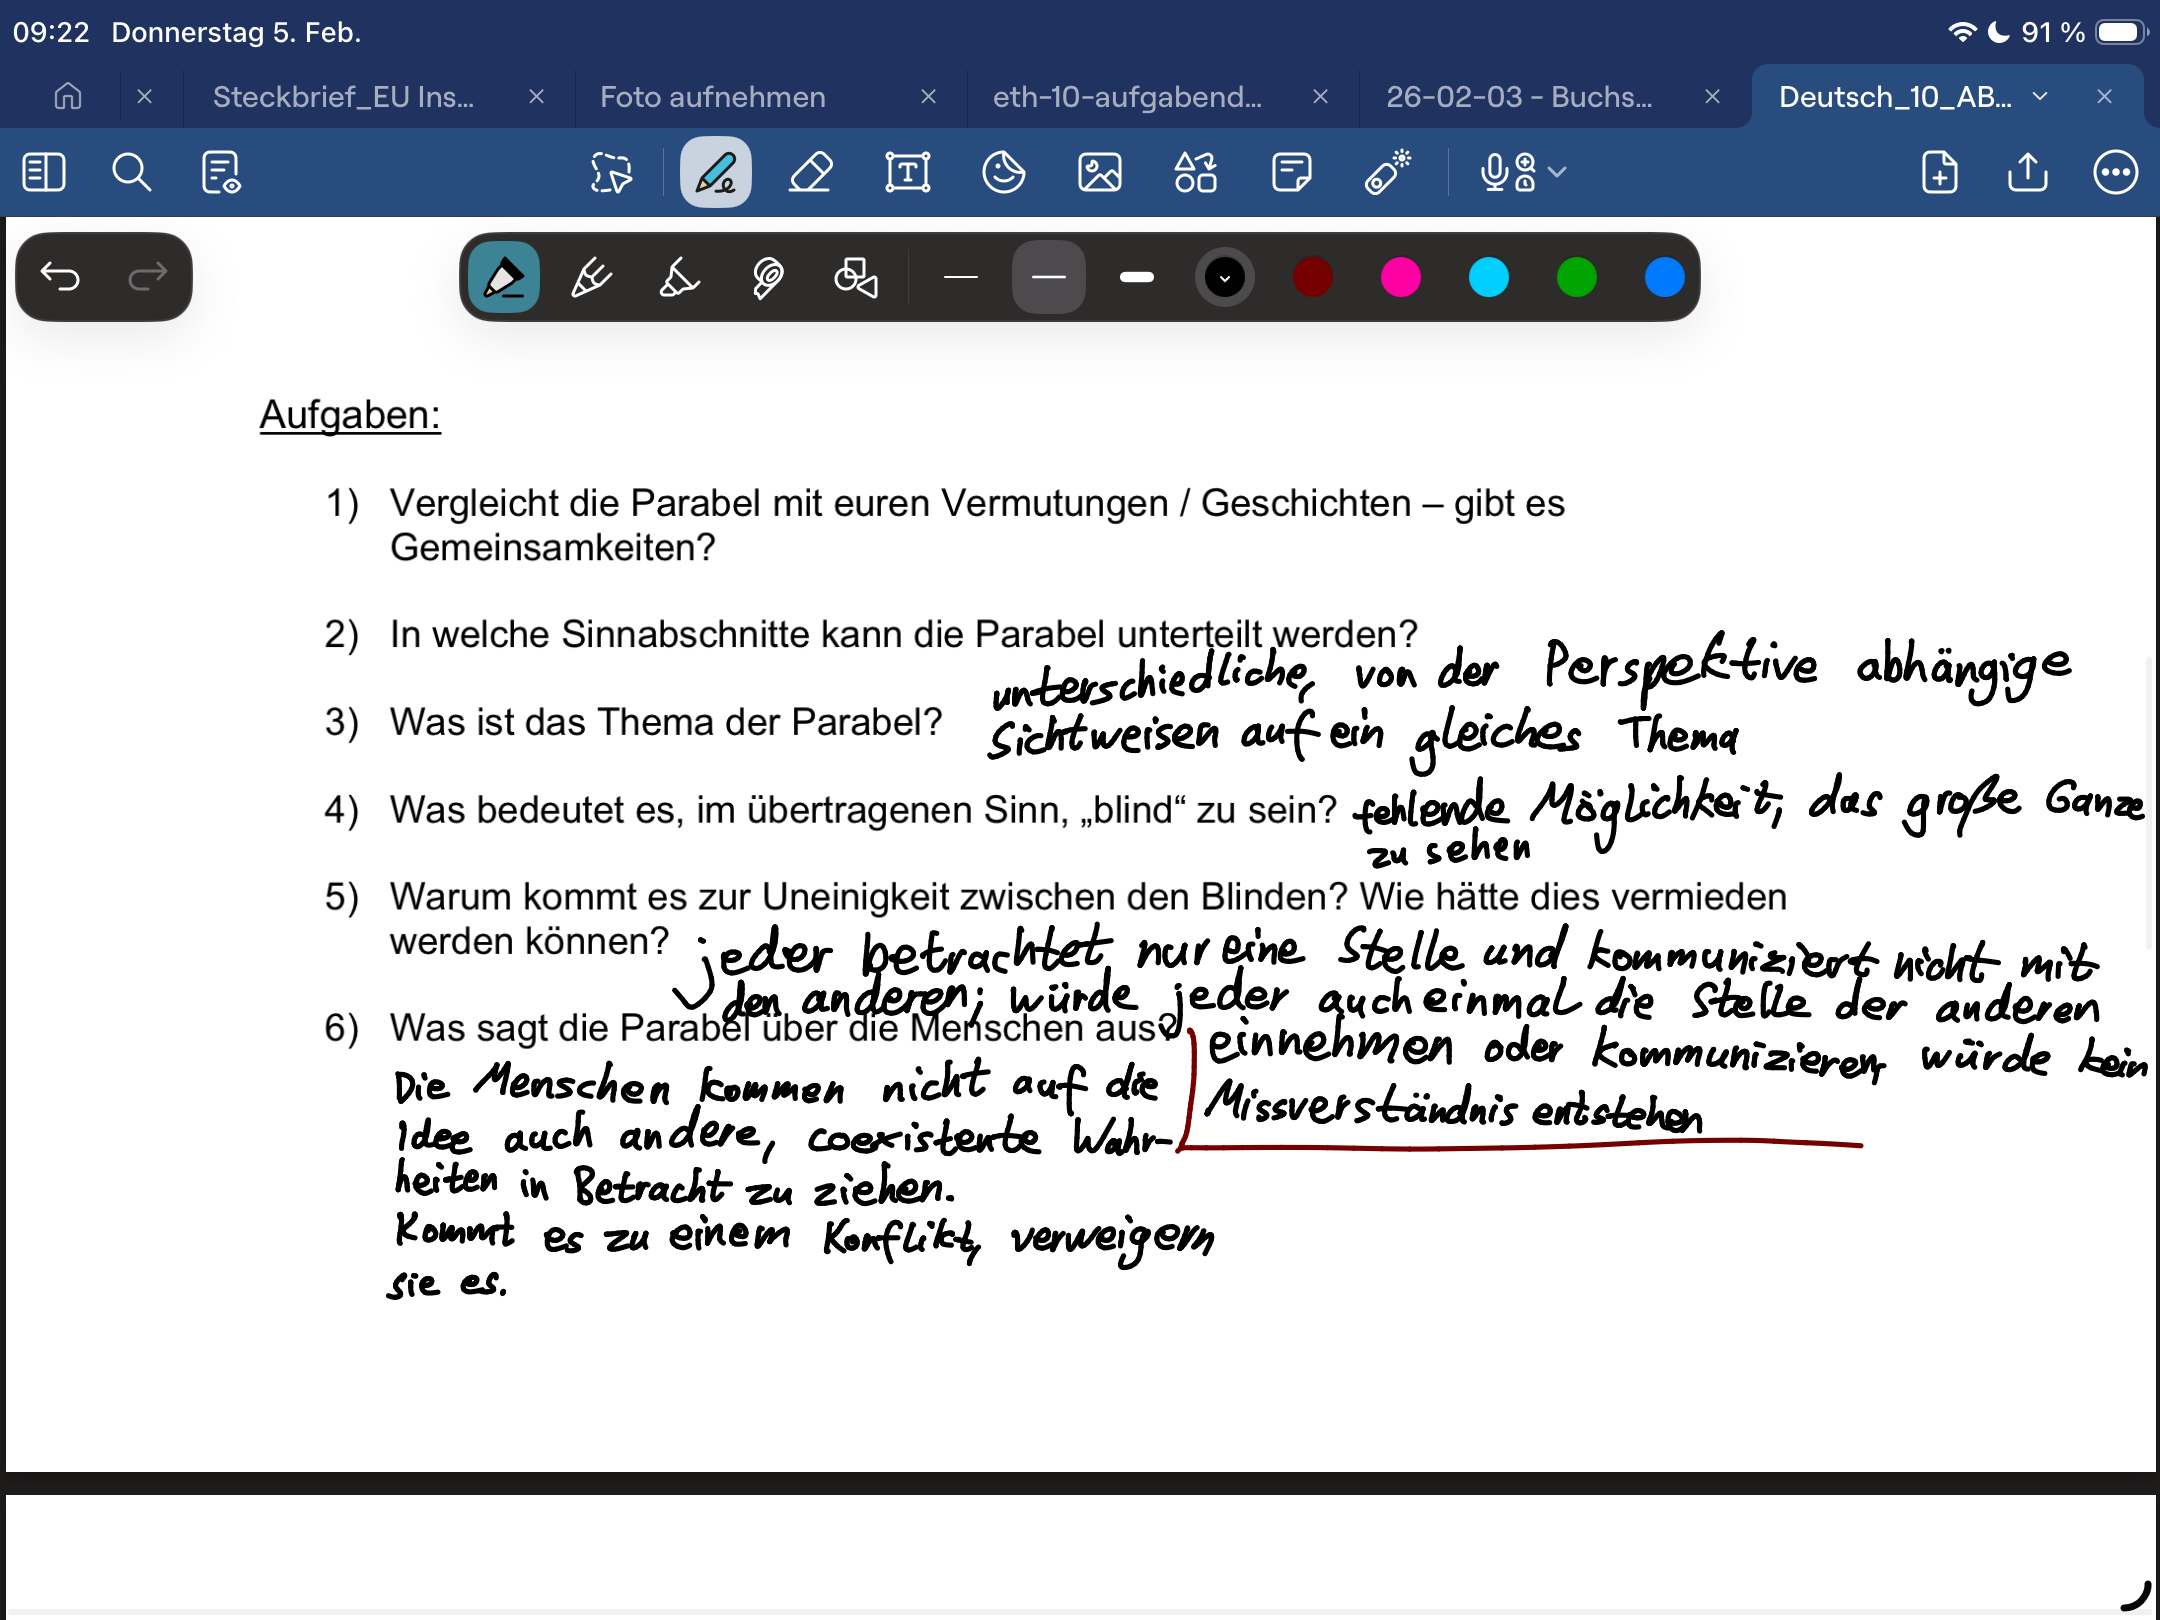Viewport: 2160px width, 1620px height.
Task: Open the Deutsch_10_AB tab dropdown arrow
Action: tap(2040, 97)
